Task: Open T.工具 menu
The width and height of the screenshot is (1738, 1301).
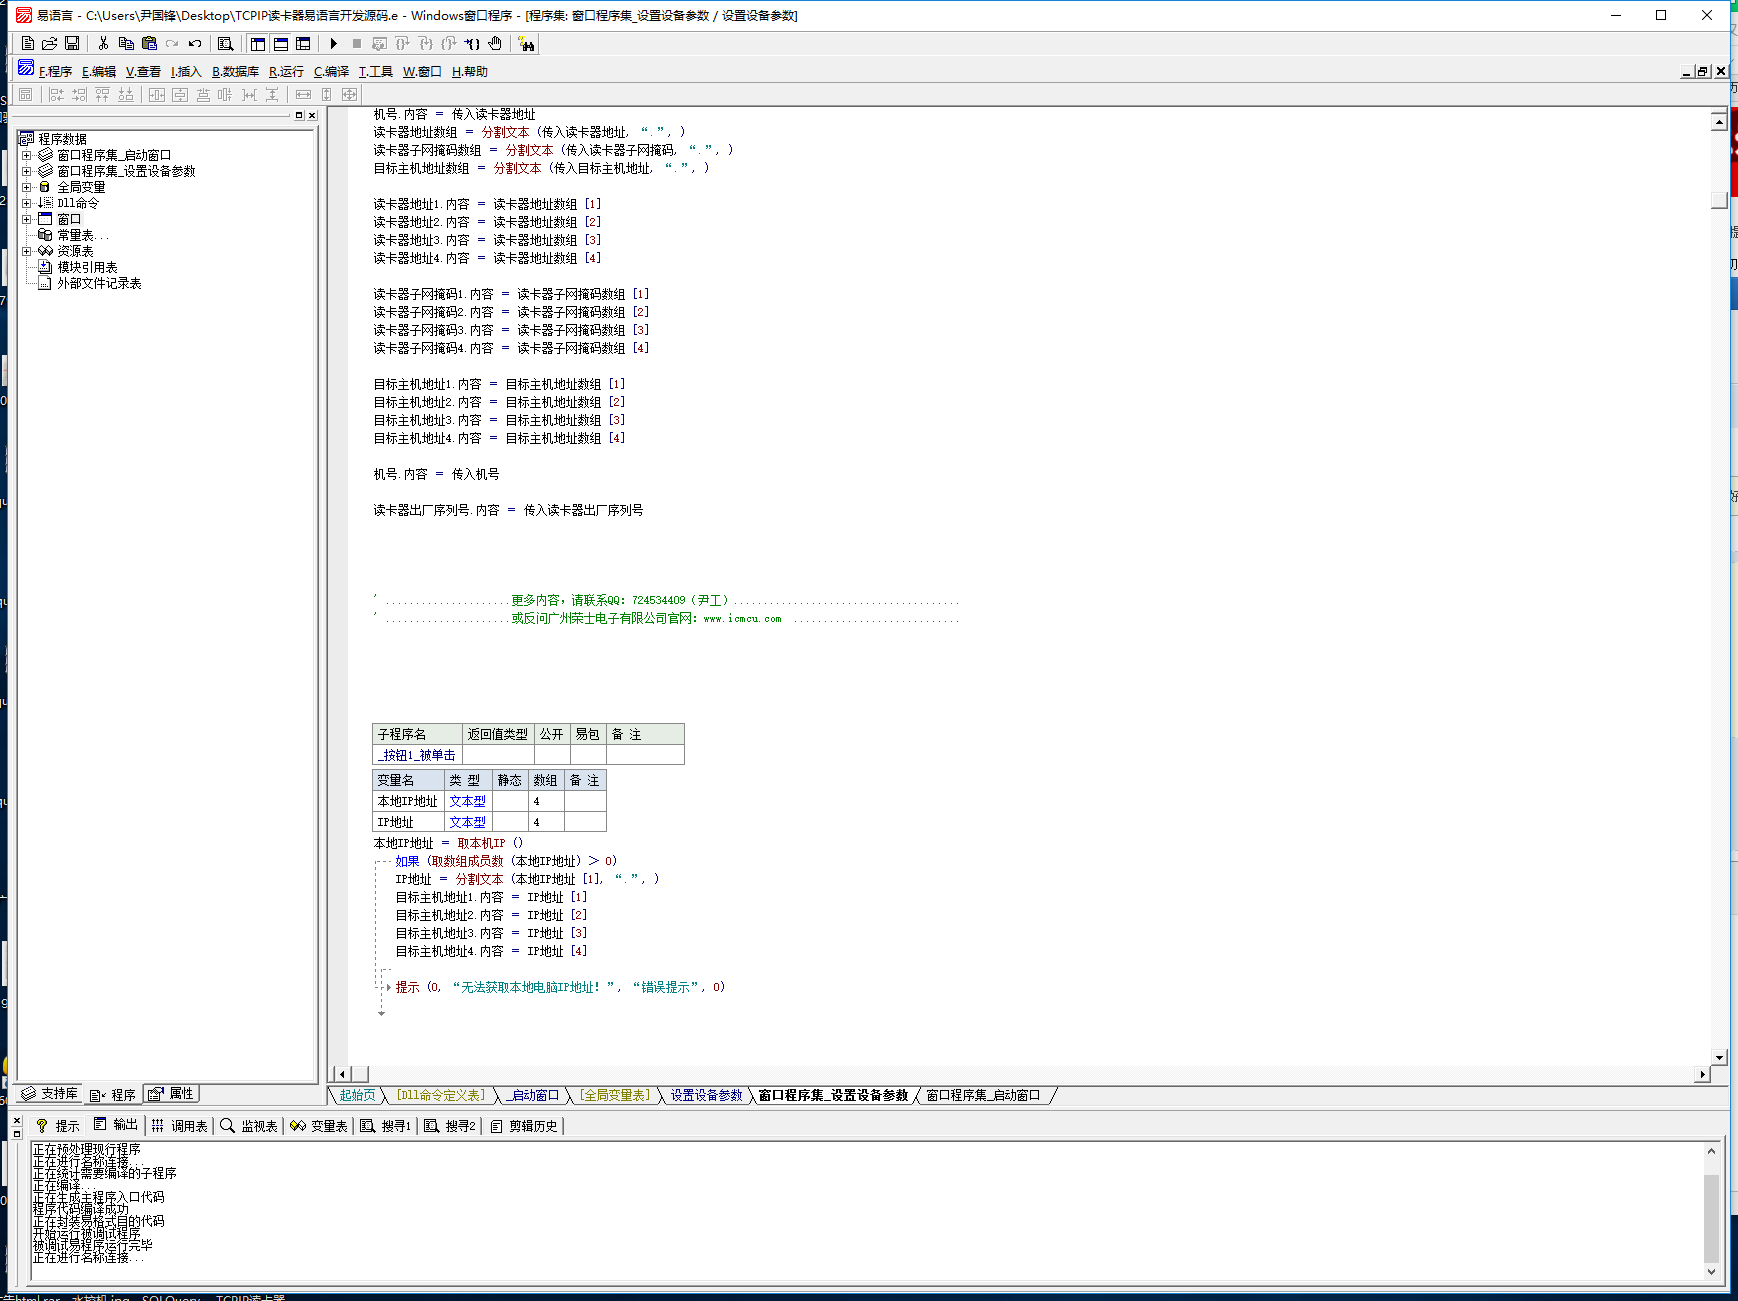Action: (x=376, y=72)
